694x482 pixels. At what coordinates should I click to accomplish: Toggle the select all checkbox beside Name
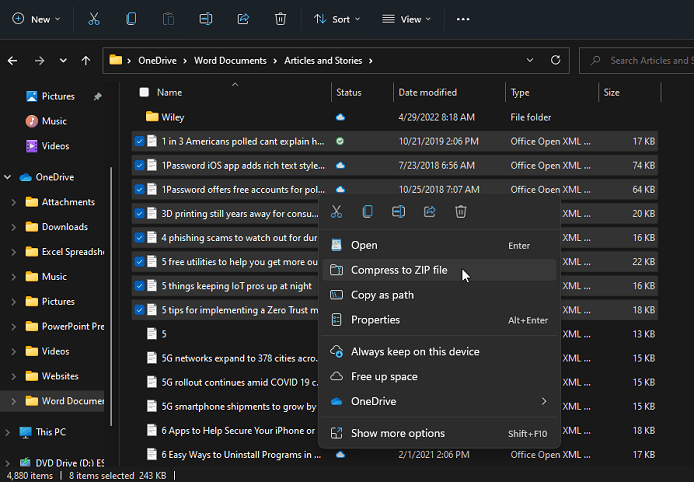144,92
